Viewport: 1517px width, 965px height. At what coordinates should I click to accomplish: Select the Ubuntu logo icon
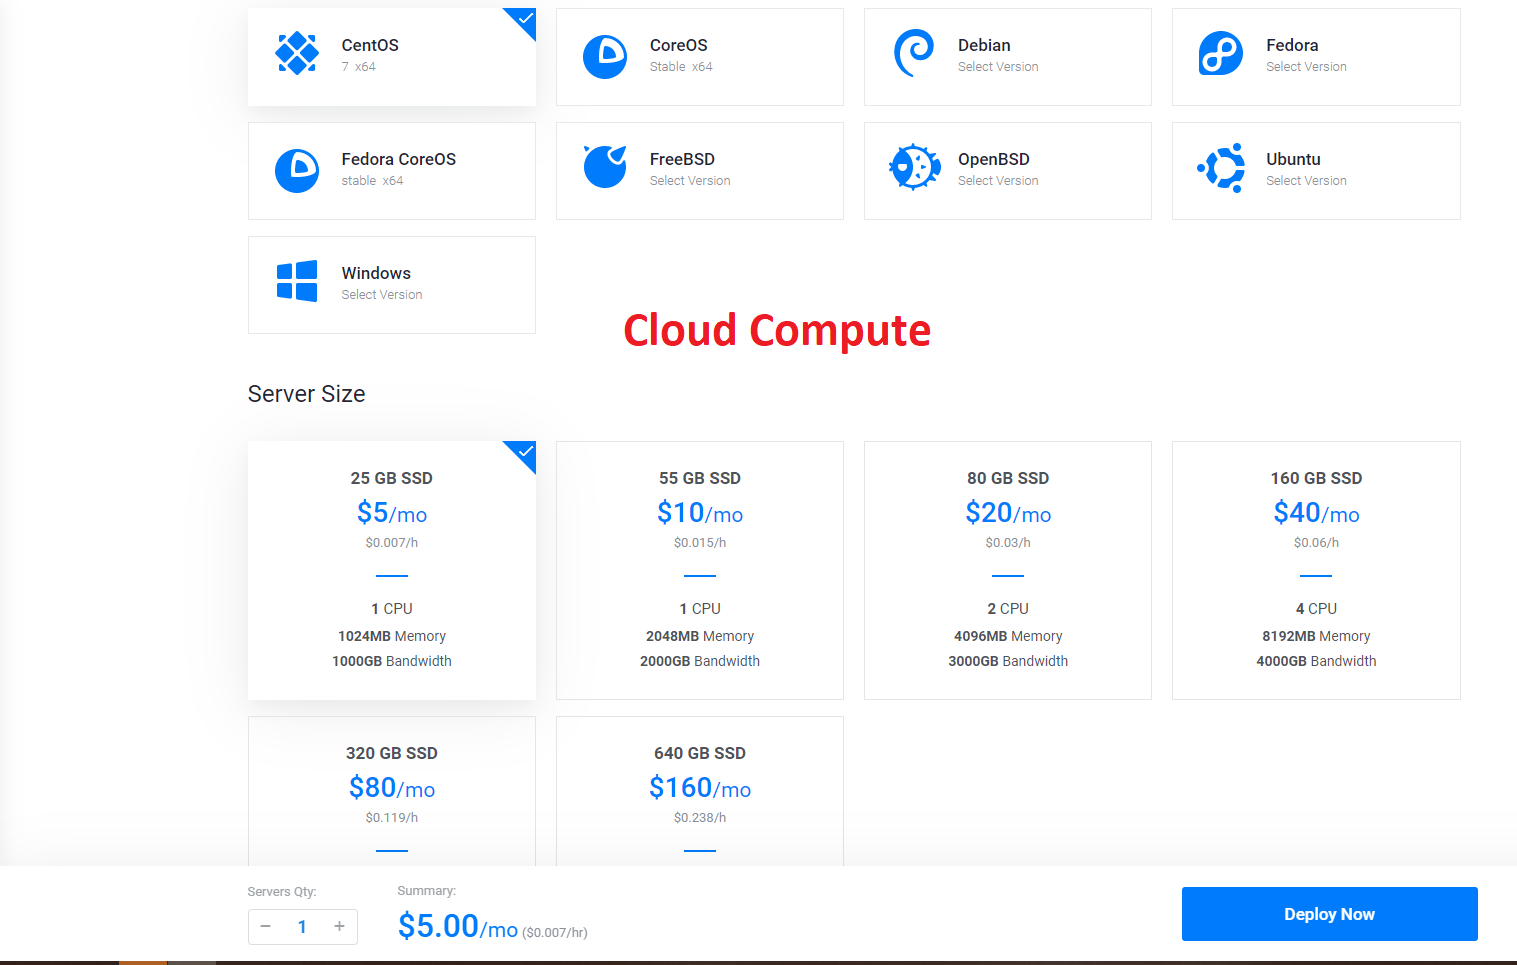1221,168
